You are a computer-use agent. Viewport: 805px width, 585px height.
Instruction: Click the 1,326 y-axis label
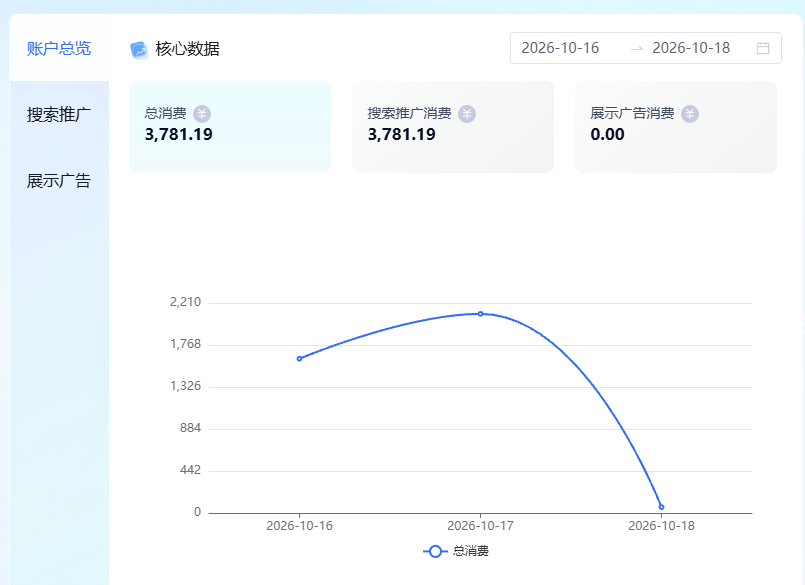pos(185,386)
